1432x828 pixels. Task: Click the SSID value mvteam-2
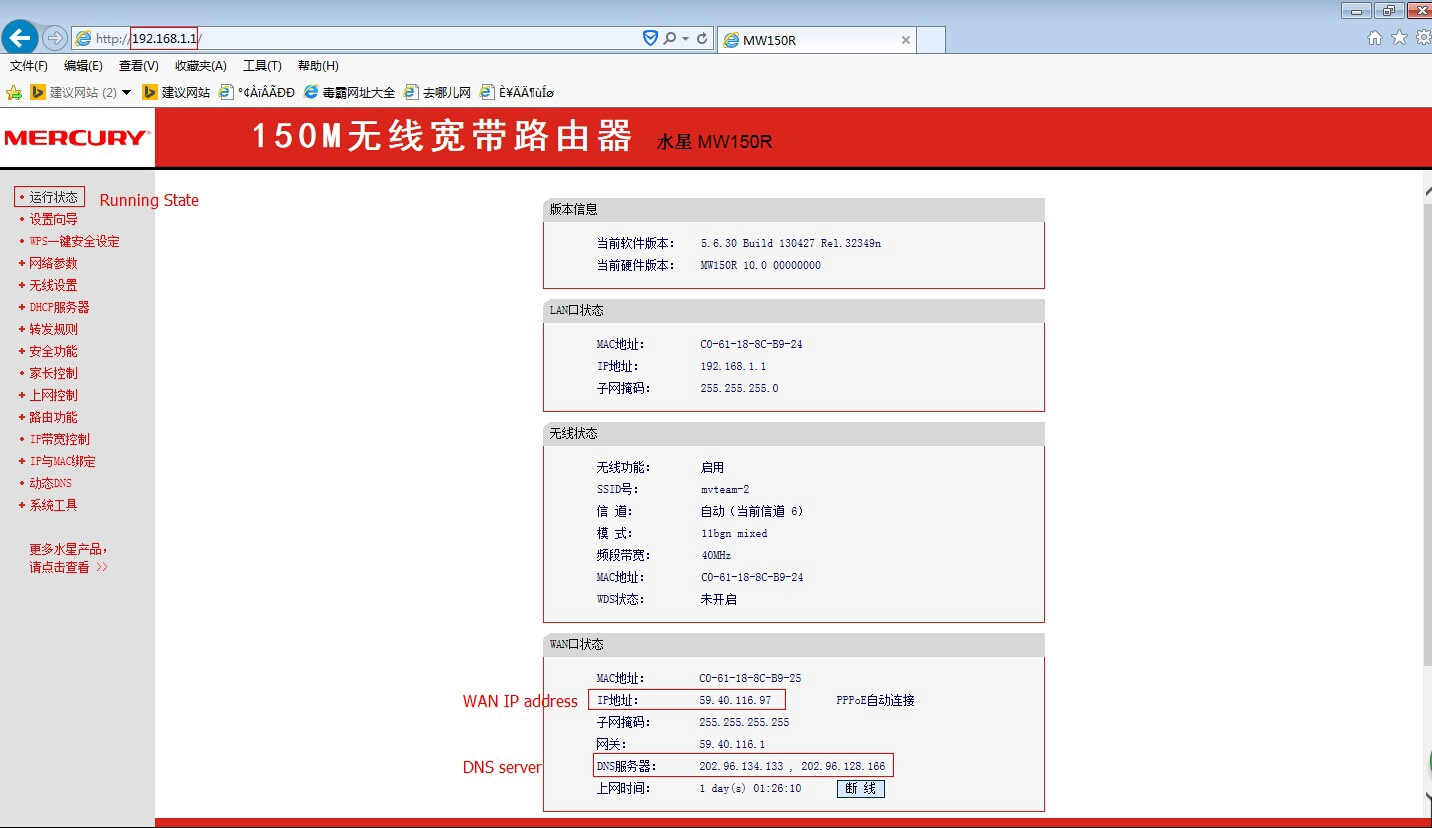[x=726, y=489]
